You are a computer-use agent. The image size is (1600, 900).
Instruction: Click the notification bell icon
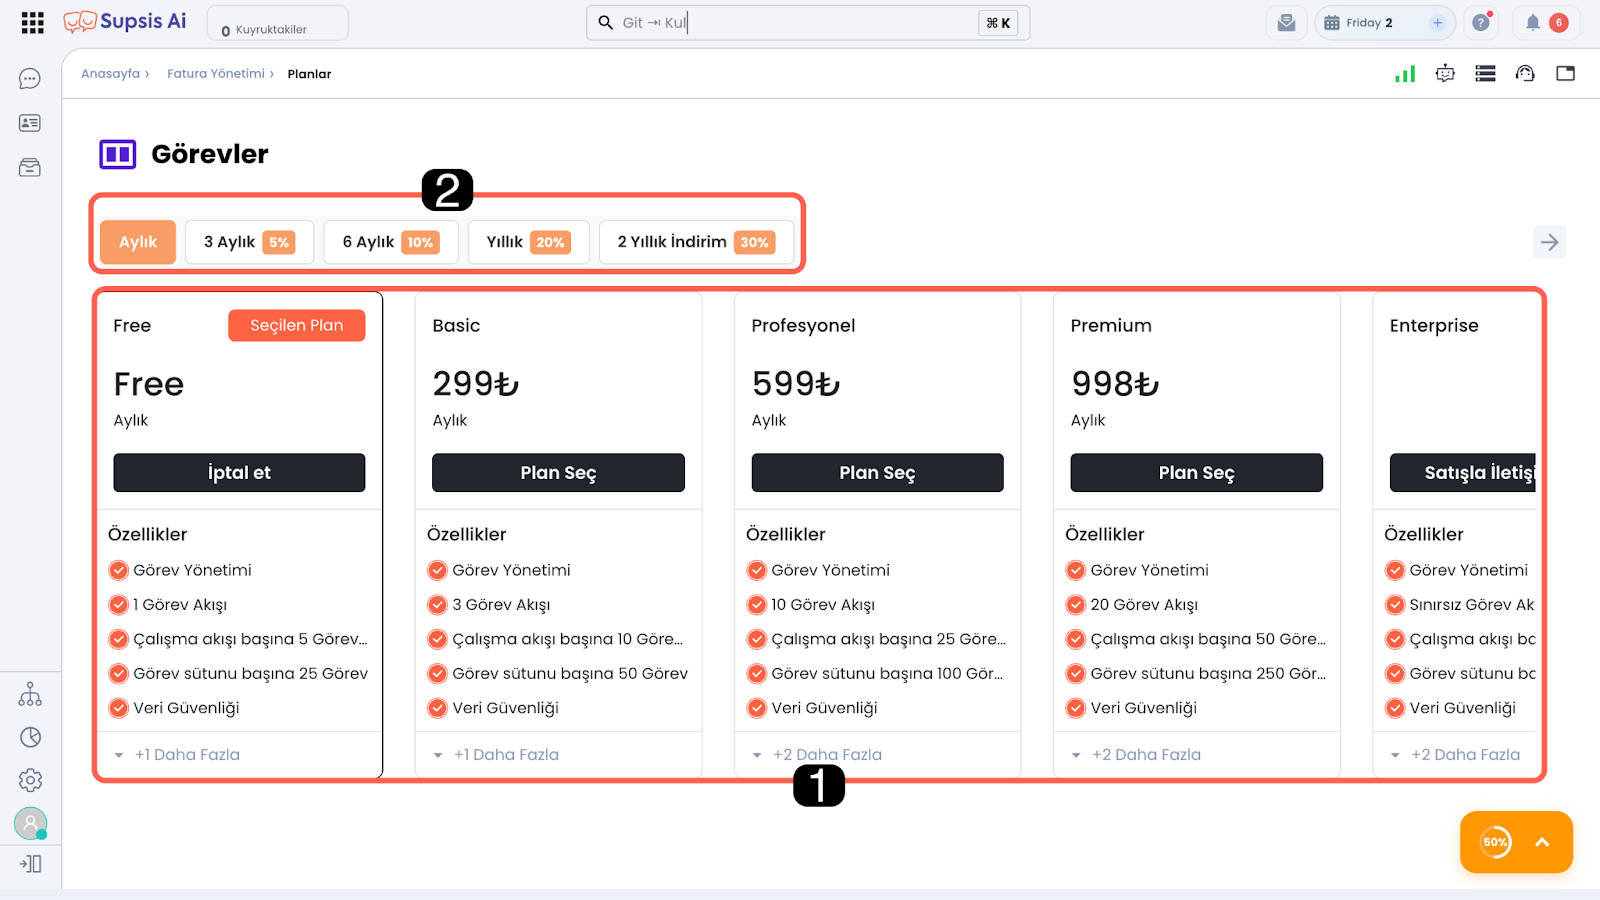pos(1532,23)
